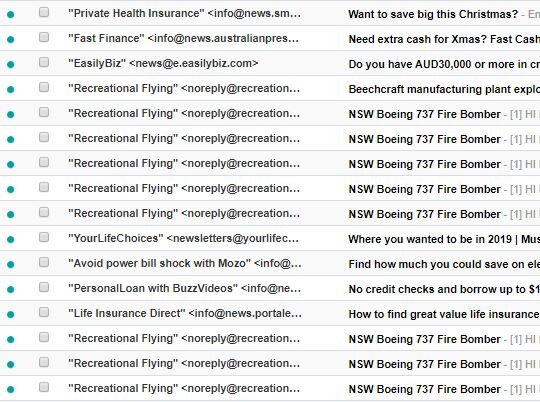Open 'Want to save big this Christmas?' email
This screenshot has width=540, height=402.
[433, 14]
